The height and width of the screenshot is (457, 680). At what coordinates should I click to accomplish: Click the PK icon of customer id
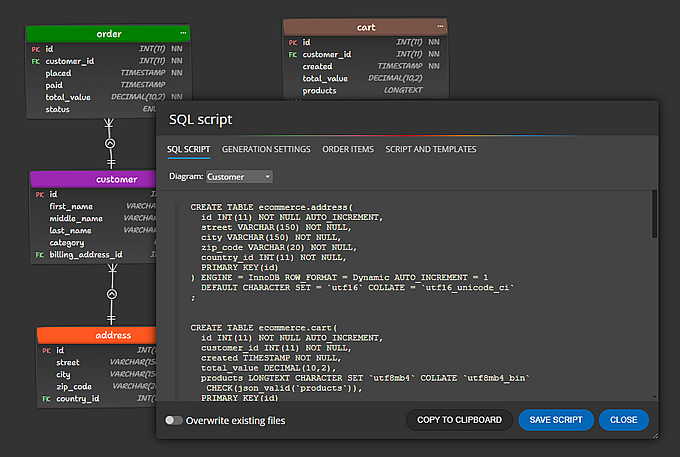(x=39, y=195)
